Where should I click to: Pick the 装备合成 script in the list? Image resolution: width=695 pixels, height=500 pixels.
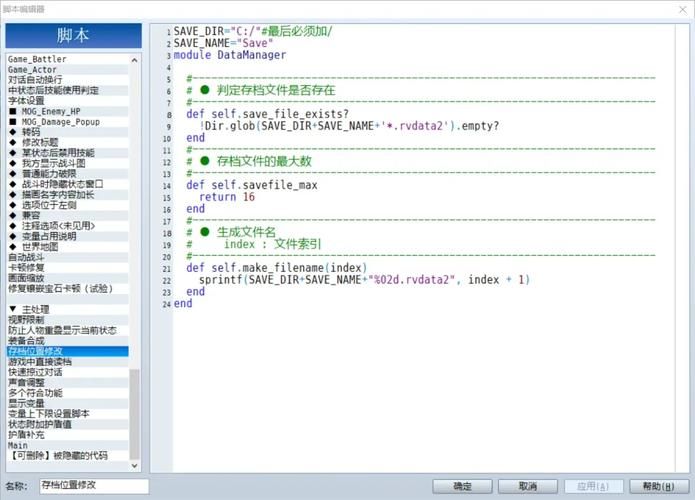point(28,340)
